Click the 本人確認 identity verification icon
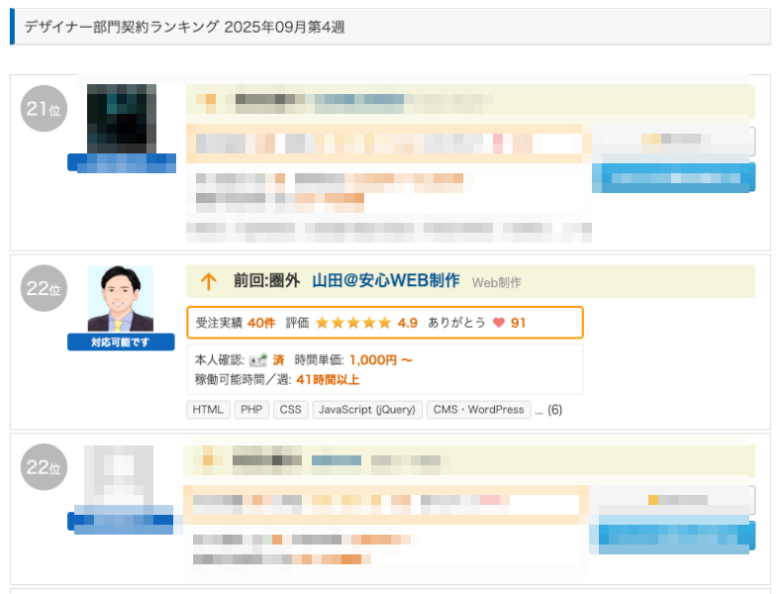Screen dimensions: 780x594 point(259,359)
